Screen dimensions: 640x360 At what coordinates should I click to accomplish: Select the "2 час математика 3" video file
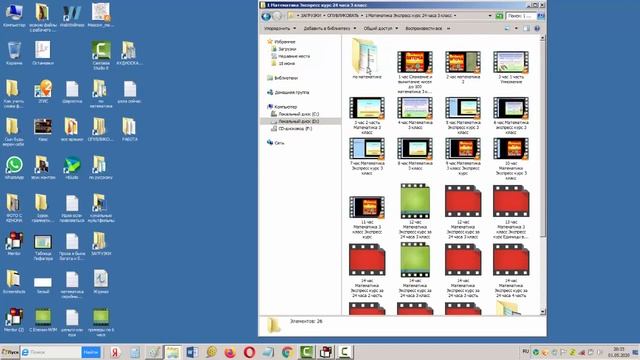click(x=463, y=67)
